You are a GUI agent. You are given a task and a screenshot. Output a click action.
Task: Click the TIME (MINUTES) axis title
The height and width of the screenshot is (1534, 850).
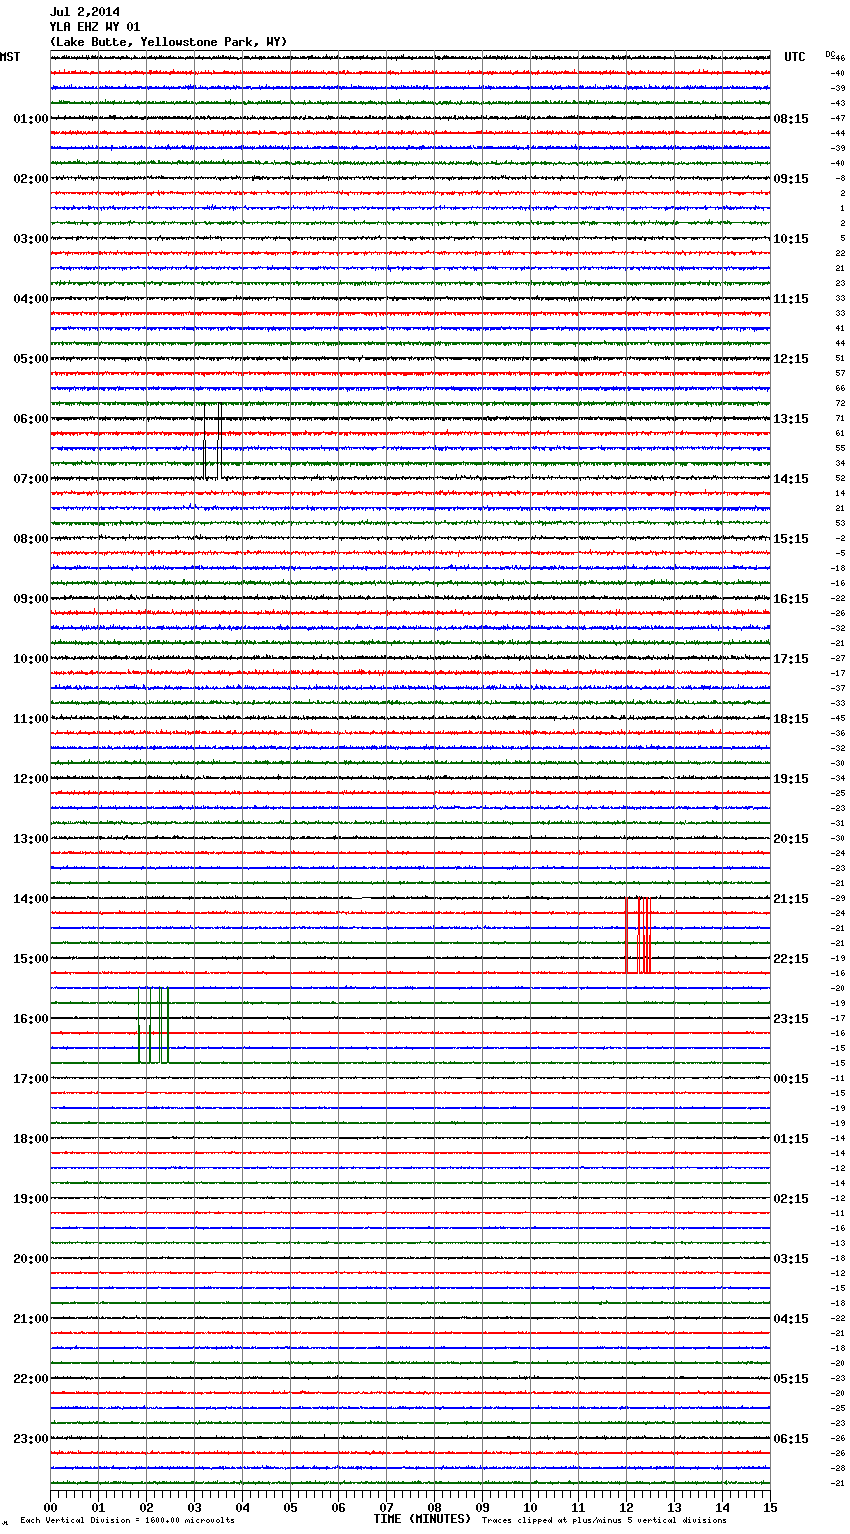[422, 1519]
